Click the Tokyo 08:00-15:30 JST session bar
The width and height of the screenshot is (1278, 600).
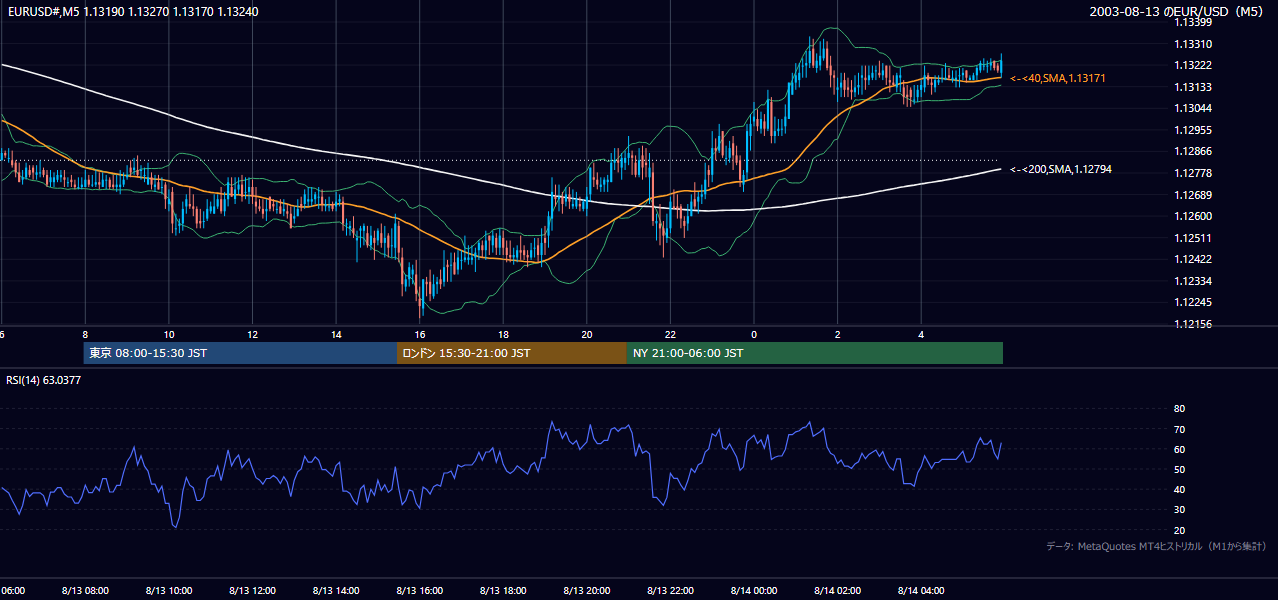240,353
